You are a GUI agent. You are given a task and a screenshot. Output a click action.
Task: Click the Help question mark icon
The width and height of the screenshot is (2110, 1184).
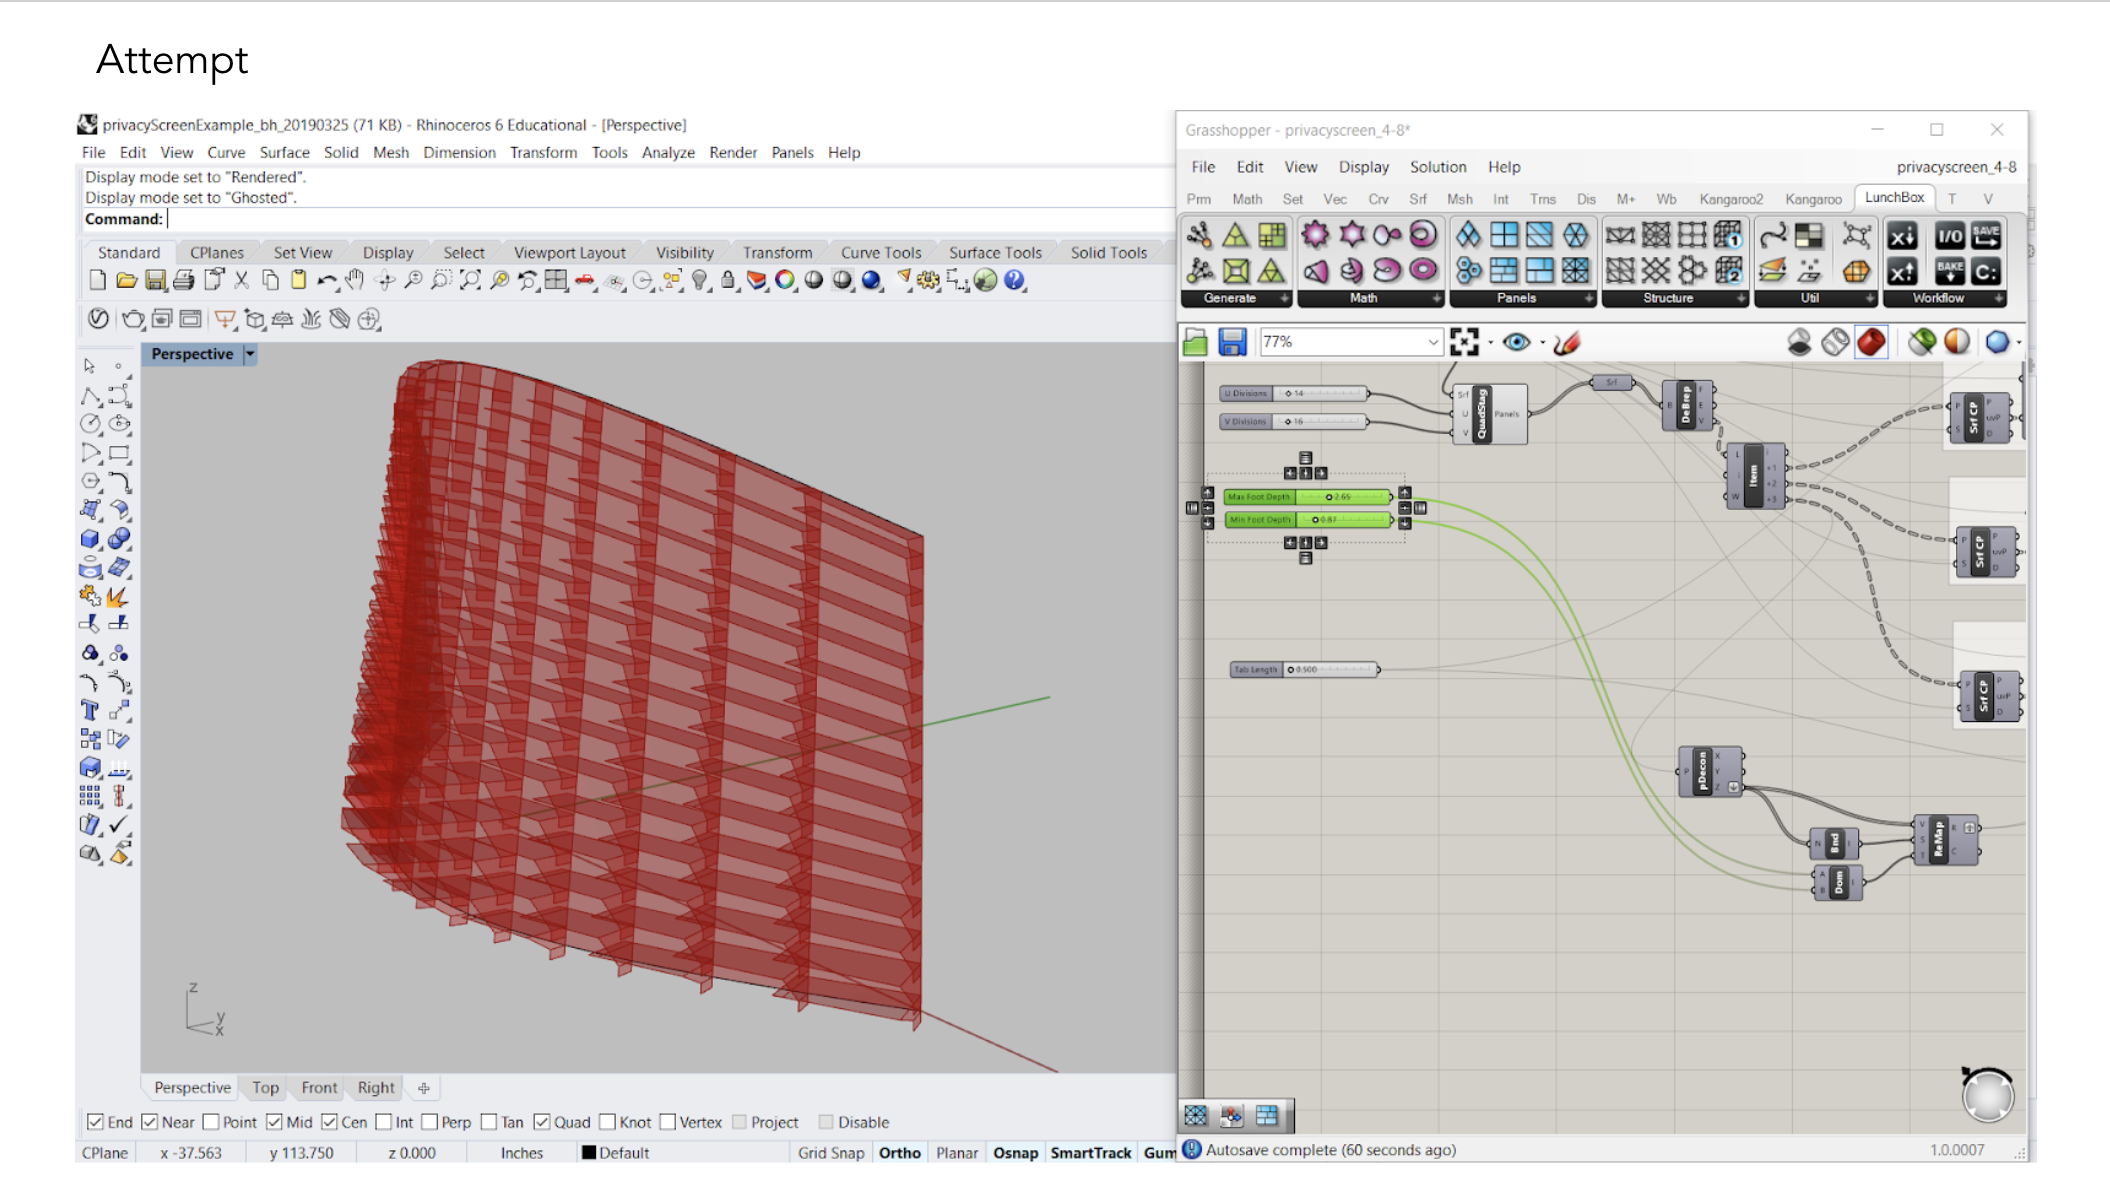click(1014, 281)
